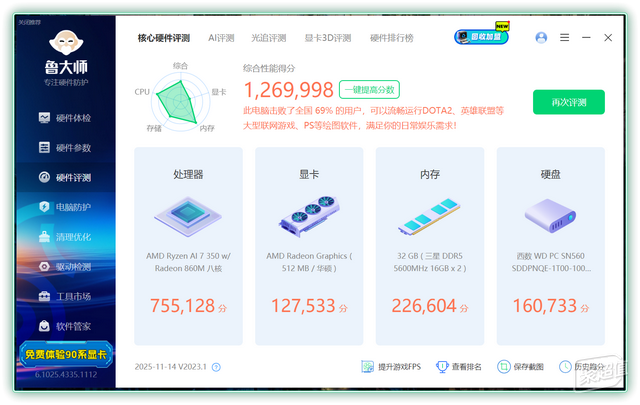Open the title bar hamburger menu
This screenshot has width=640, height=405.
564,38
